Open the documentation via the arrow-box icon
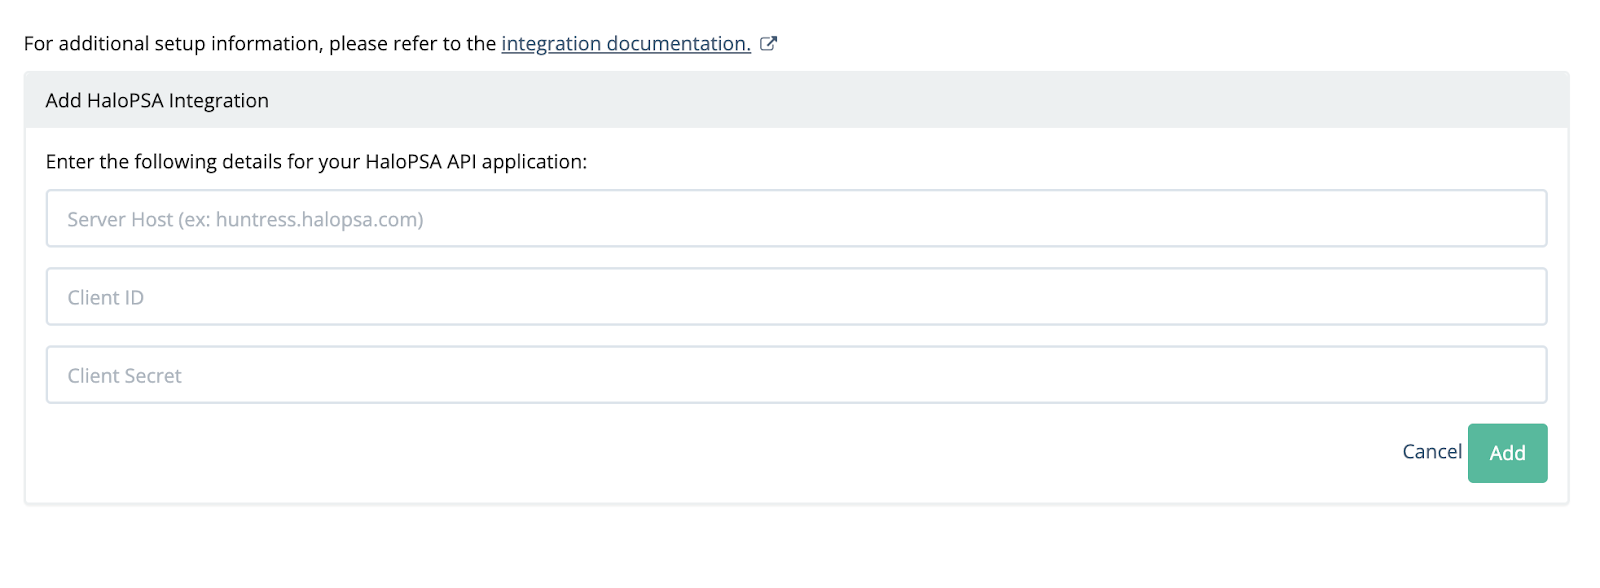The image size is (1600, 588). (x=768, y=43)
